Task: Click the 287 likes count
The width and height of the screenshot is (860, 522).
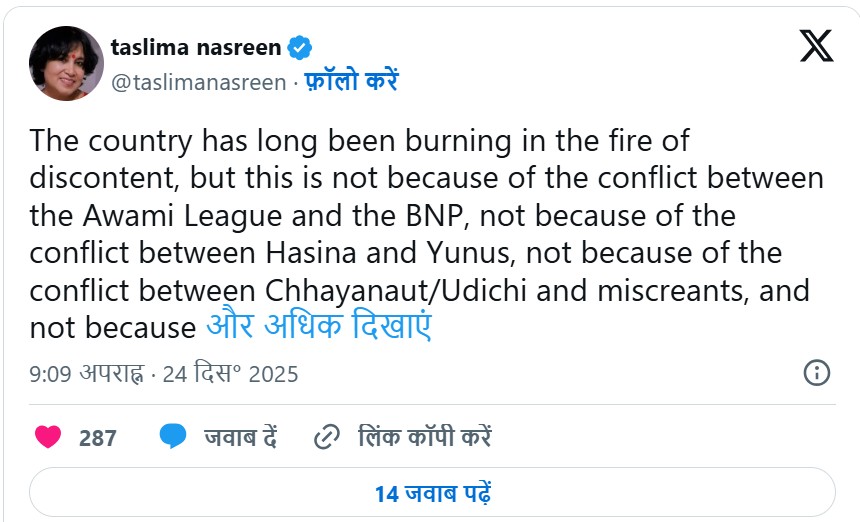Action: point(98,438)
